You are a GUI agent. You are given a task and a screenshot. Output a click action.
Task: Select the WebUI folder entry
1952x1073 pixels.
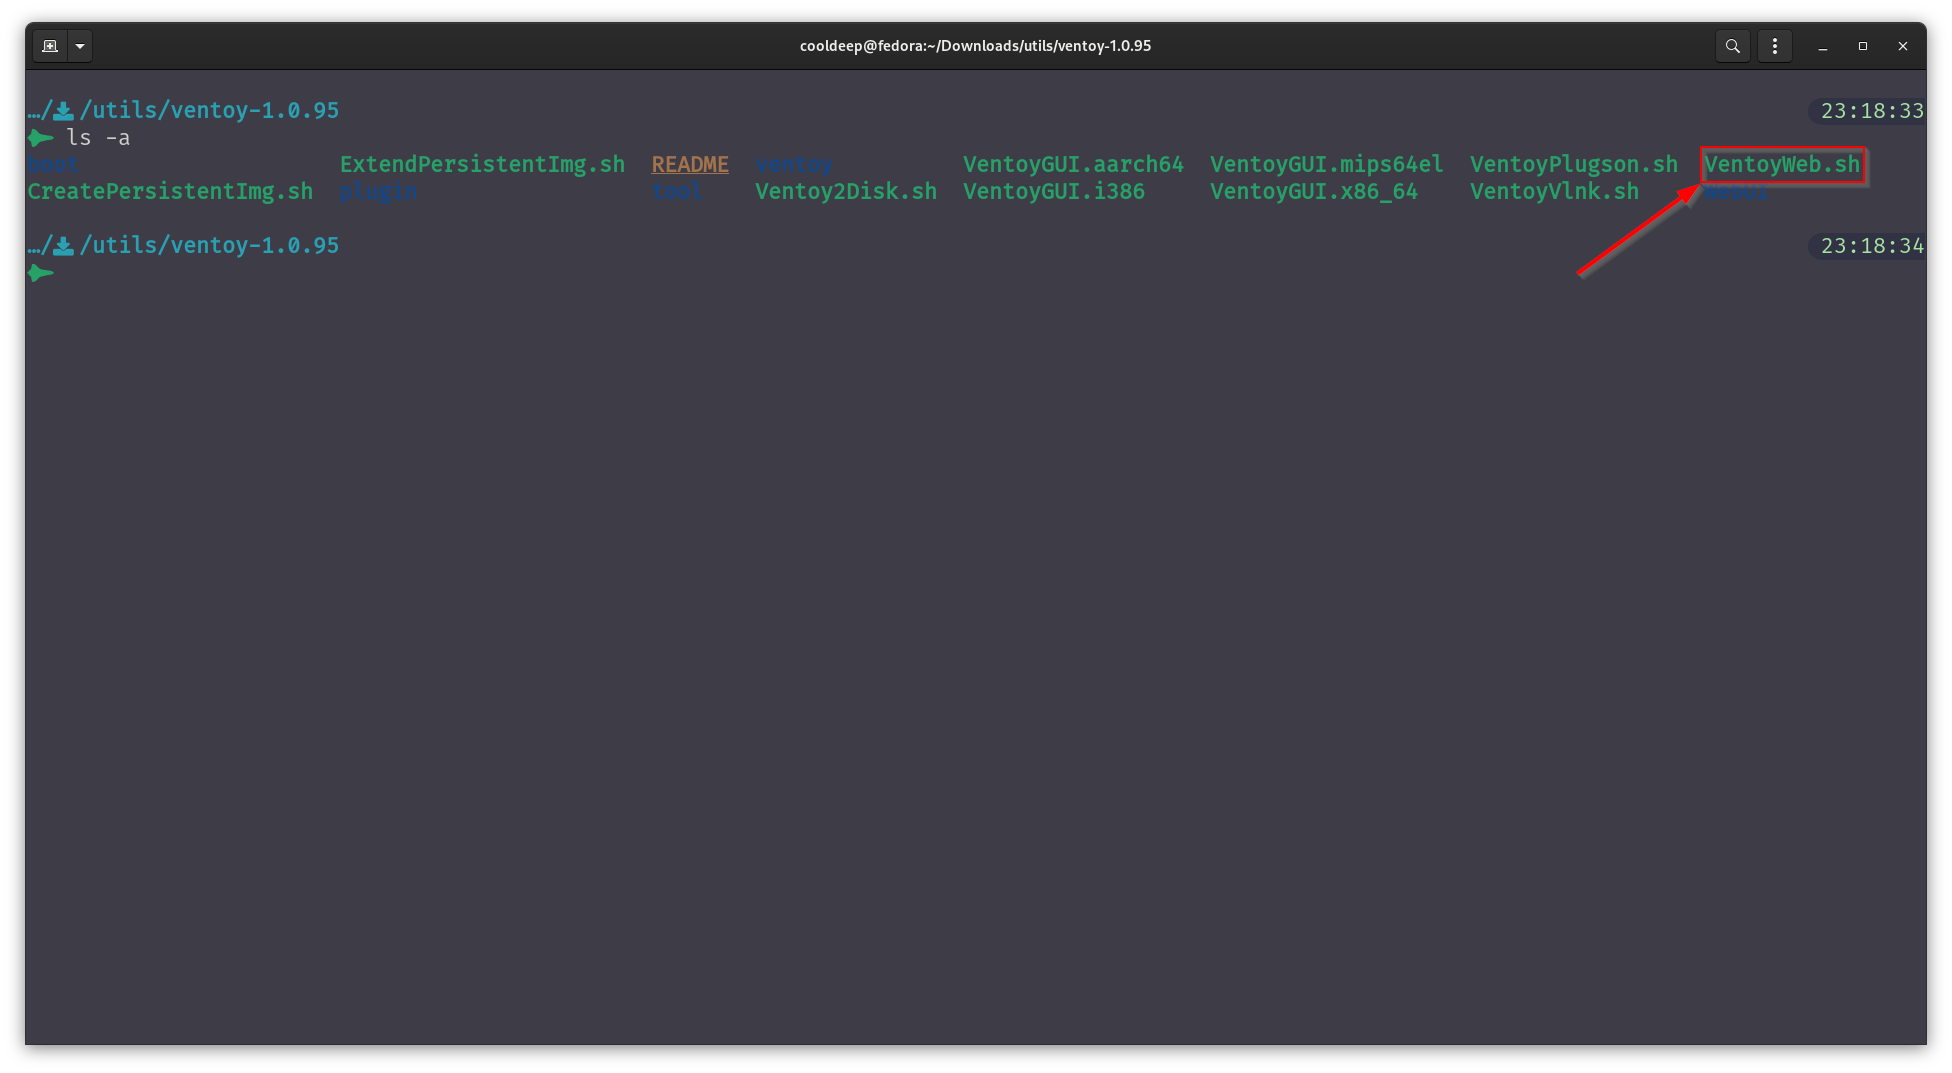(1735, 191)
